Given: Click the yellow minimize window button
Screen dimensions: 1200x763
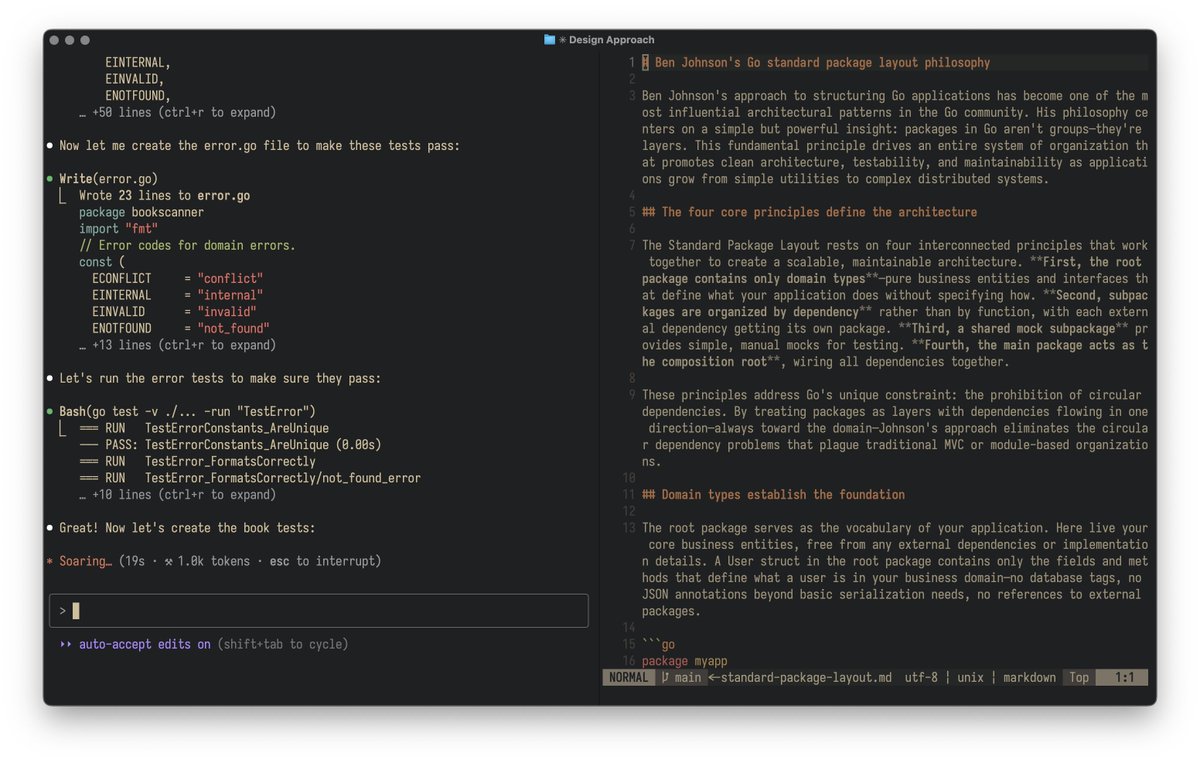Looking at the screenshot, I should tap(70, 40).
